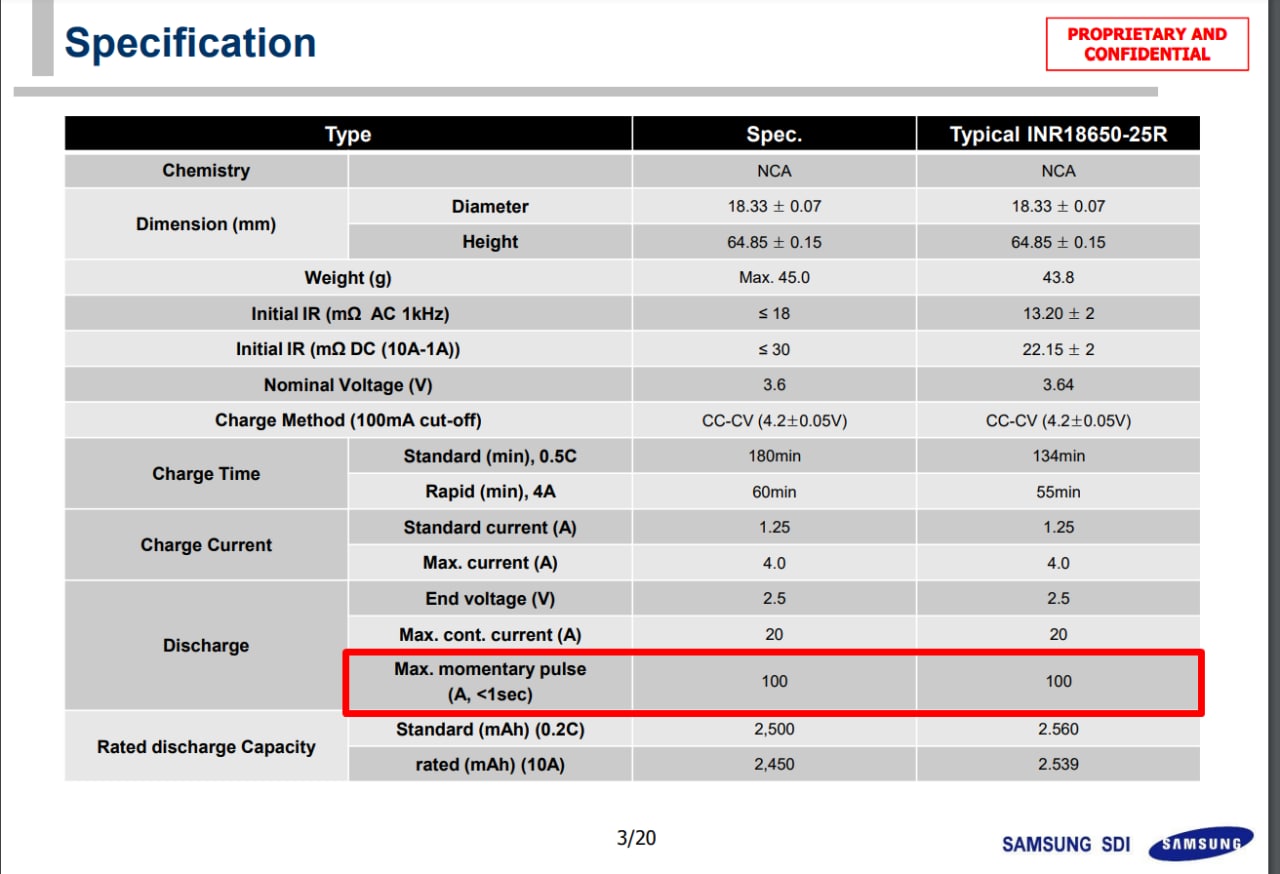Click the Max. current (A) label
1280x874 pixels.
click(x=490, y=563)
